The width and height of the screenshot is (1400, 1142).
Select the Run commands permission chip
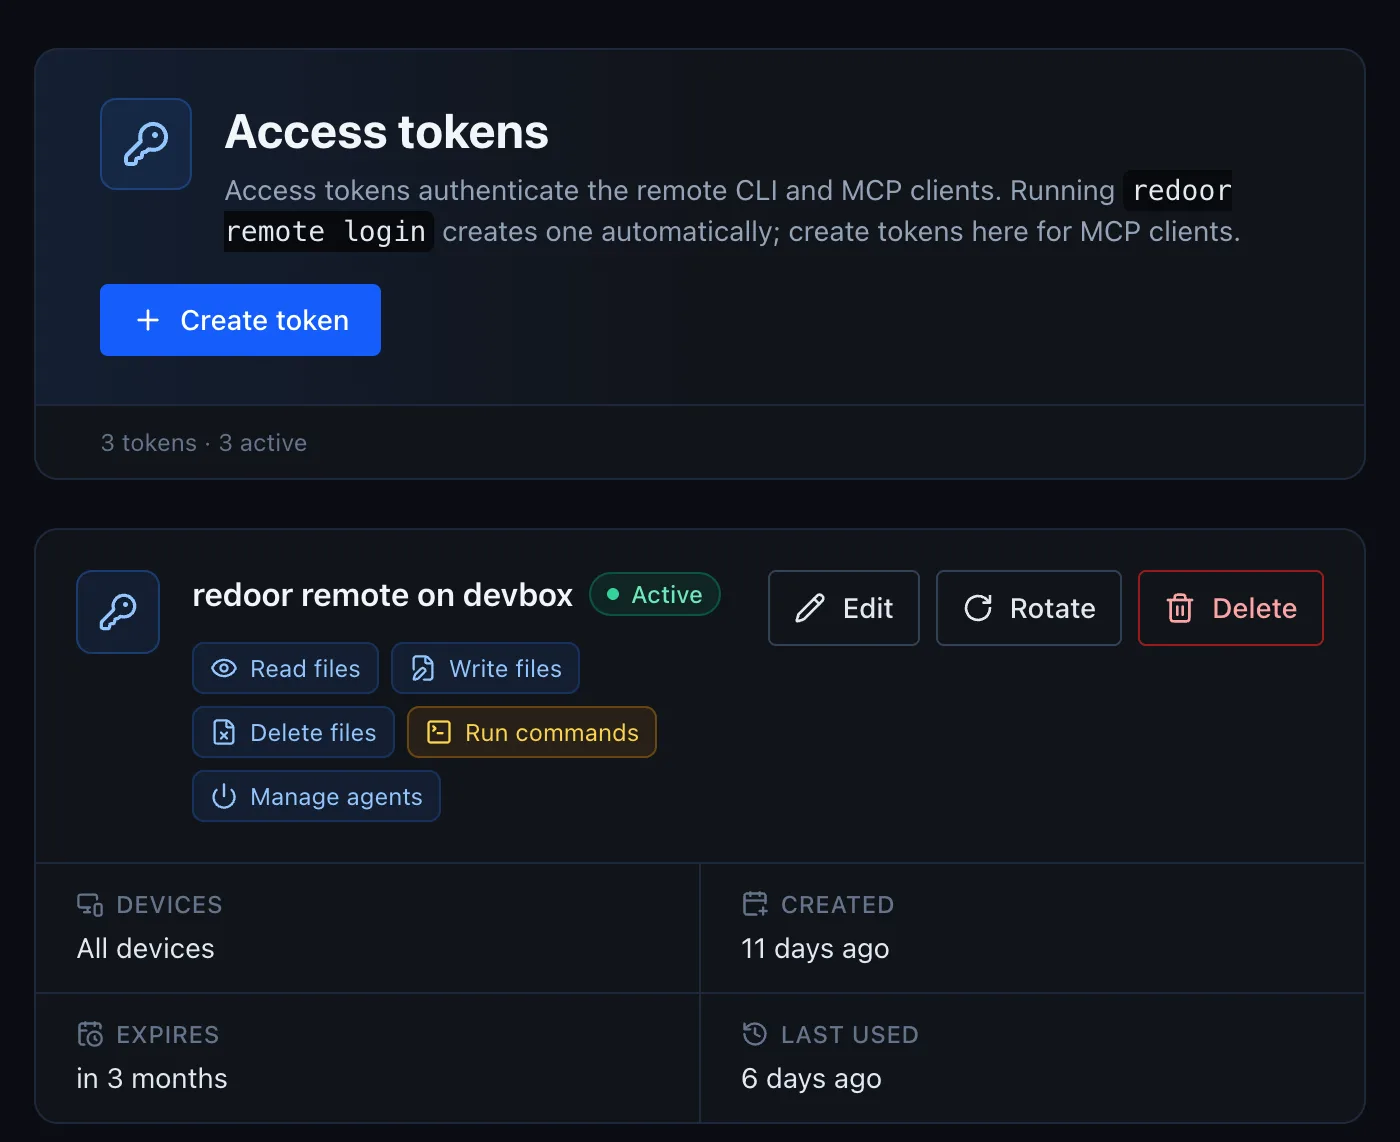(532, 732)
